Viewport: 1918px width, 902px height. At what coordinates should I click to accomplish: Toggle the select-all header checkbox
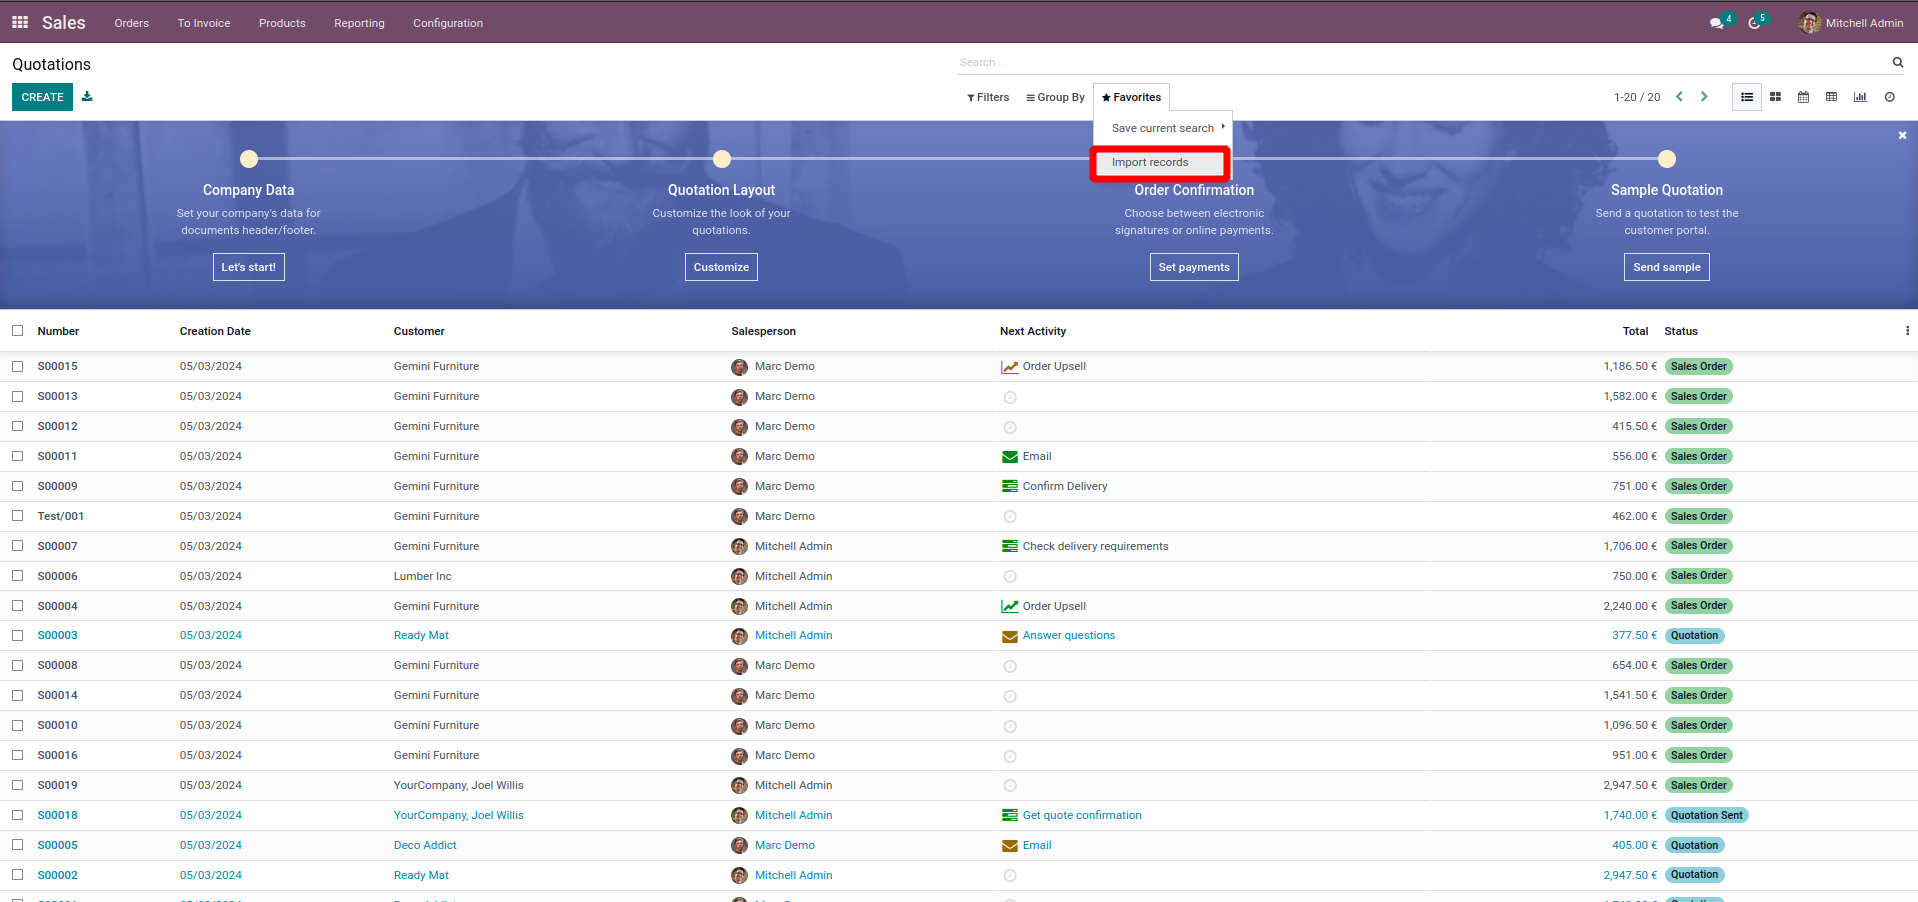17,331
